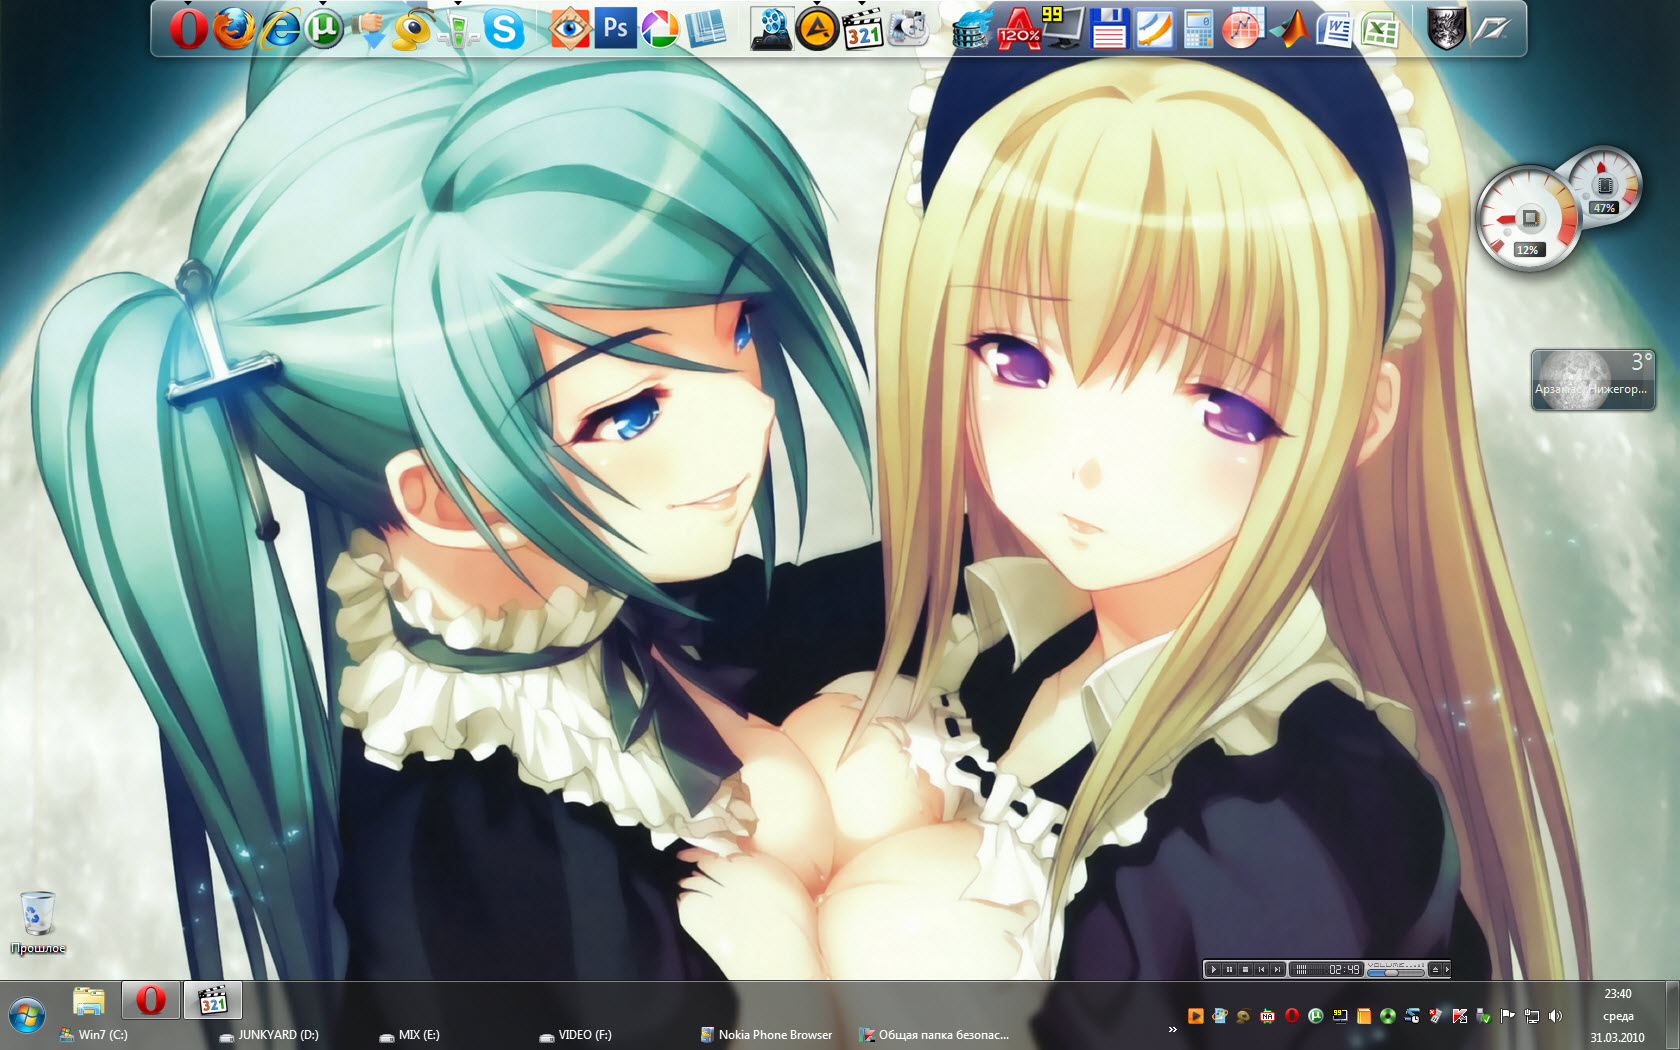
Task: Open the dark shield game icon in dock
Action: click(1446, 28)
